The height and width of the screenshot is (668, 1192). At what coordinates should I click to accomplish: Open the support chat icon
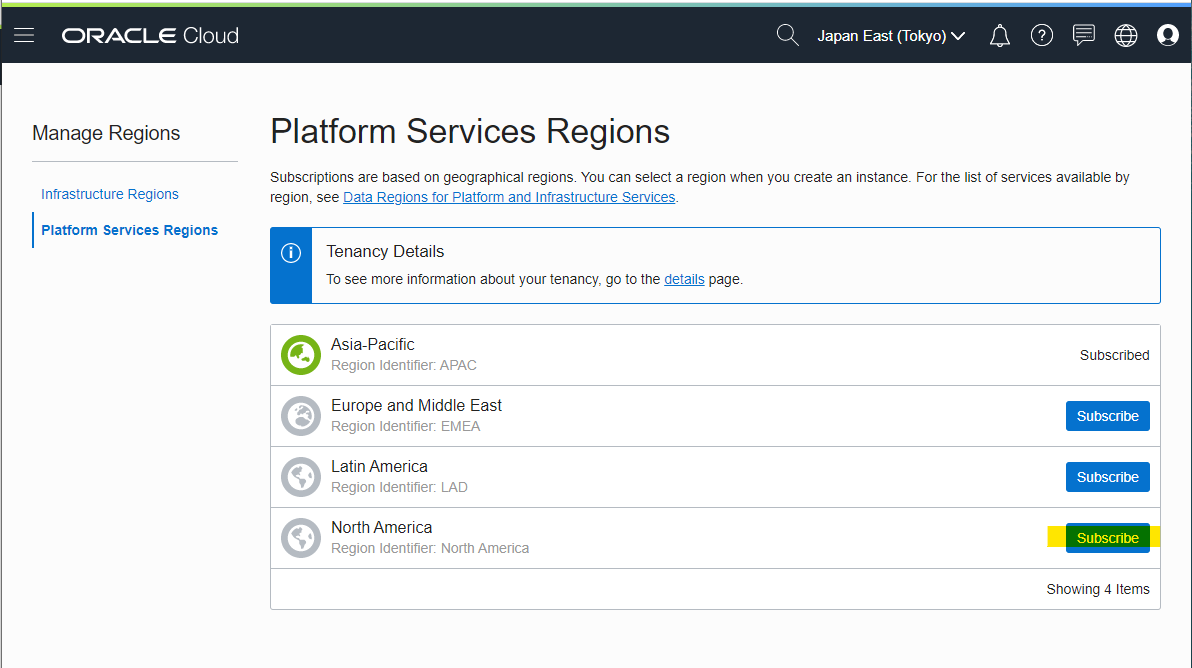pyautogui.click(x=1084, y=36)
